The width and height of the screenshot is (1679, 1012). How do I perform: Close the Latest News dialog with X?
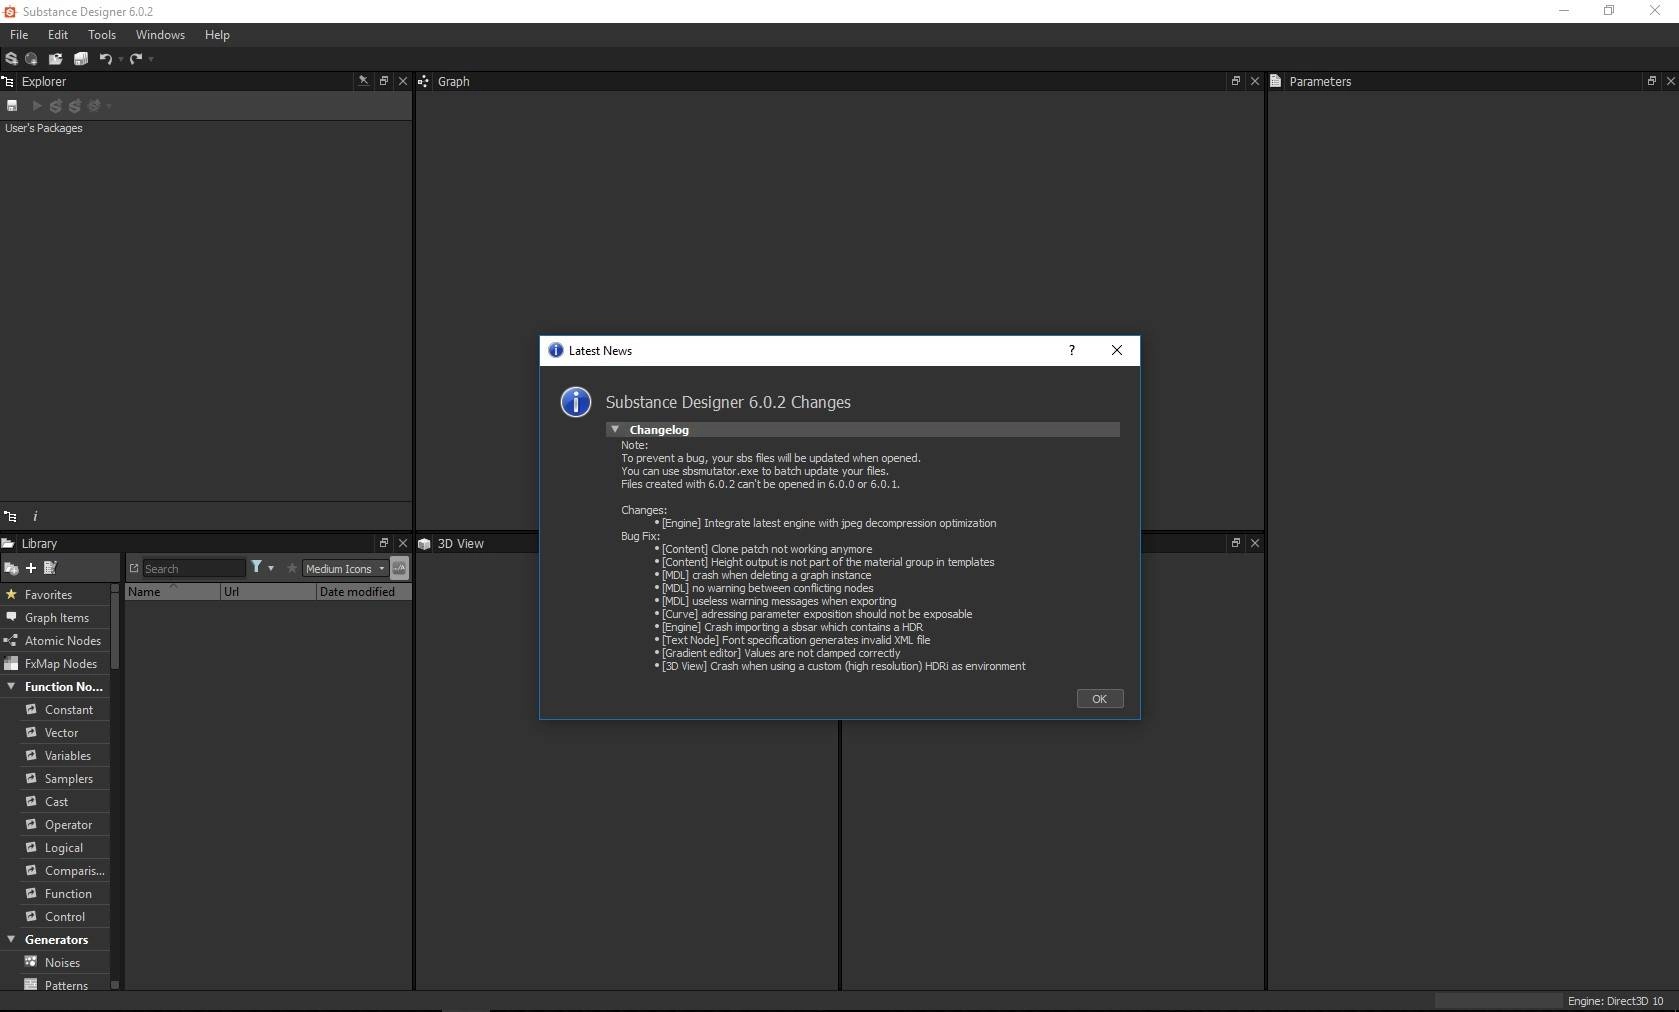point(1117,350)
